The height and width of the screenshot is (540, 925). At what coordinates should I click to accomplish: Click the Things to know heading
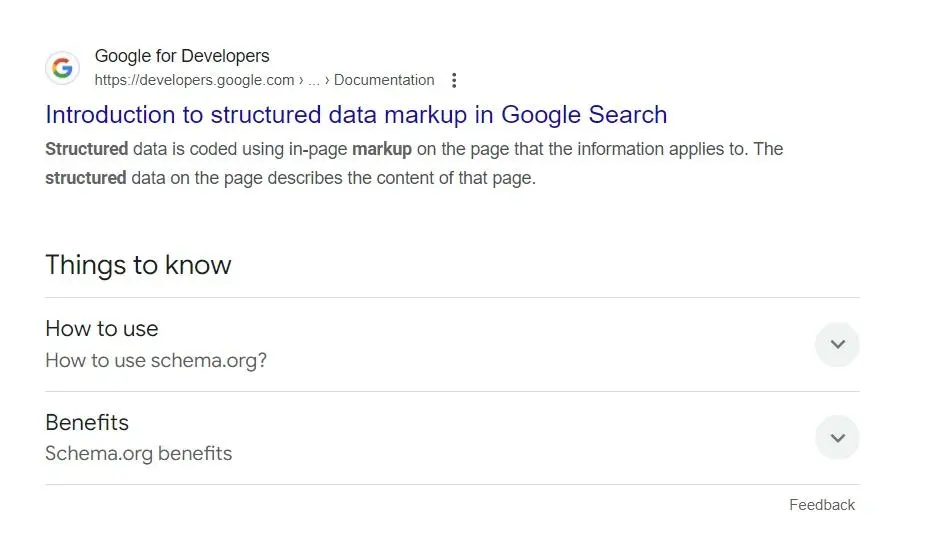(138, 265)
